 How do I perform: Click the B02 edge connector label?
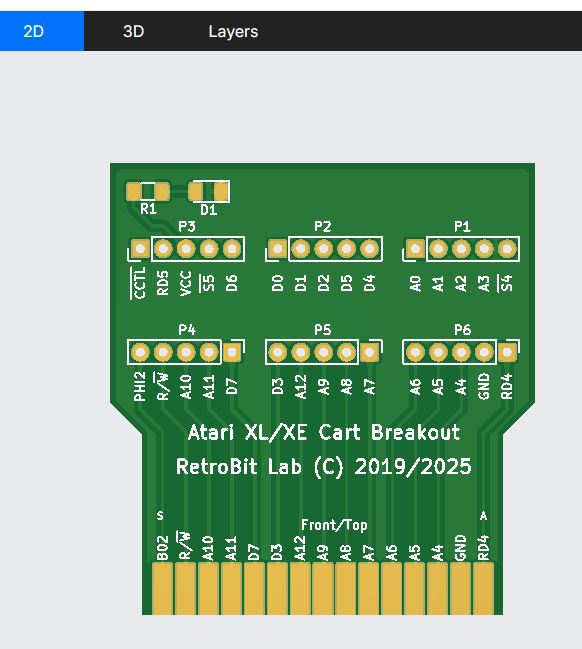pos(163,548)
